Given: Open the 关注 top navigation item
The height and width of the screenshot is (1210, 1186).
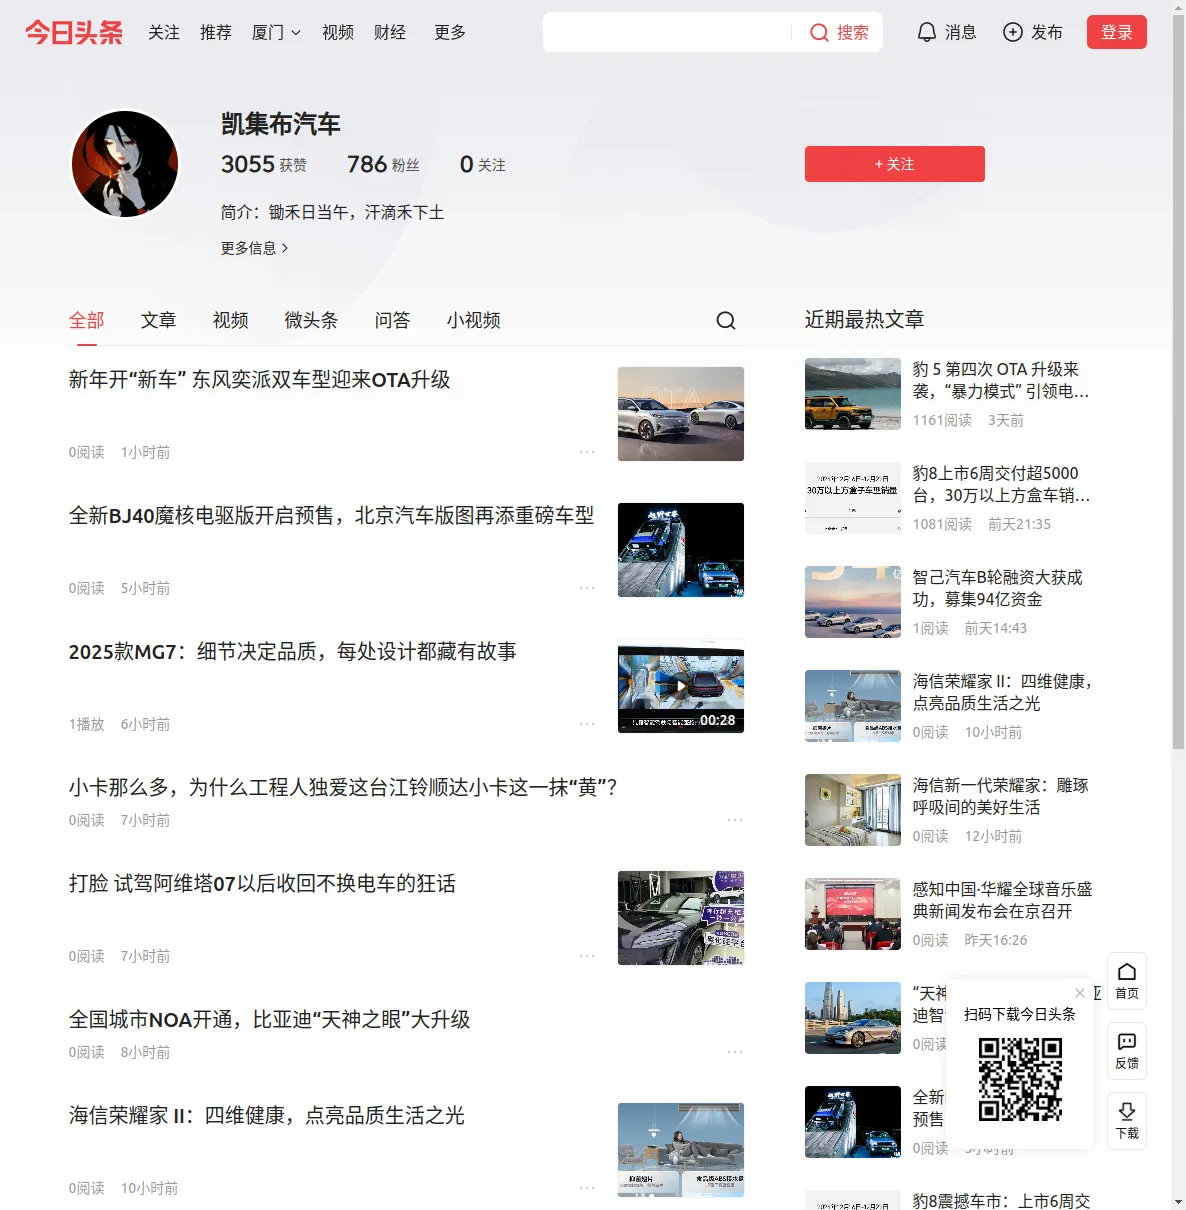Looking at the screenshot, I should pos(164,32).
